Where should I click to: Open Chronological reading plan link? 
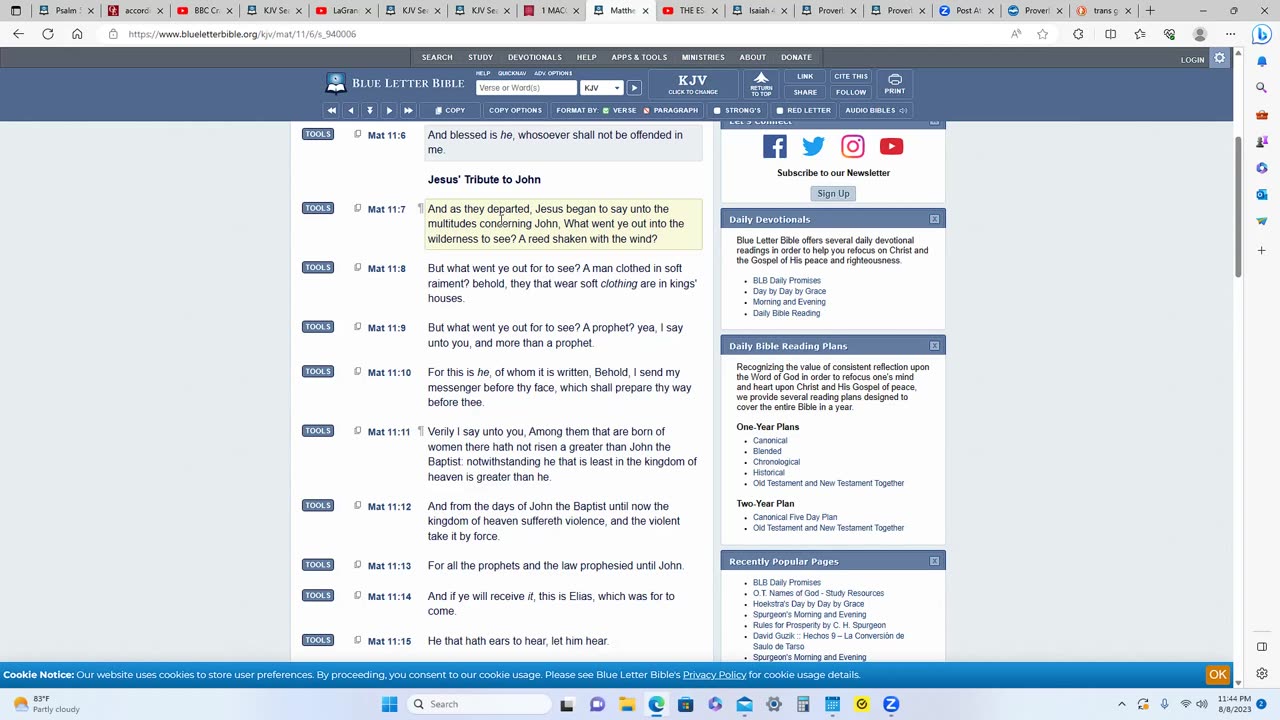(776, 462)
